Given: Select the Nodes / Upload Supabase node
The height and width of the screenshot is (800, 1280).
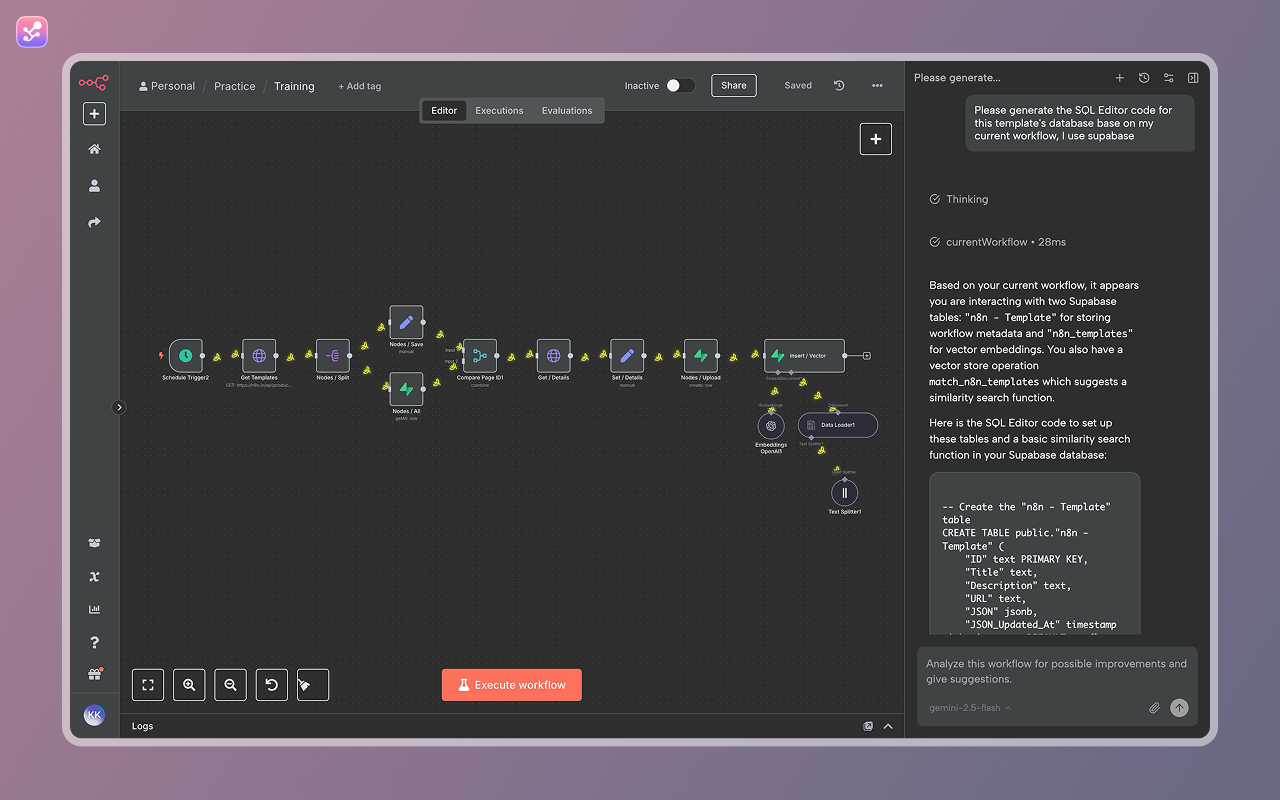Looking at the screenshot, I should 701,355.
